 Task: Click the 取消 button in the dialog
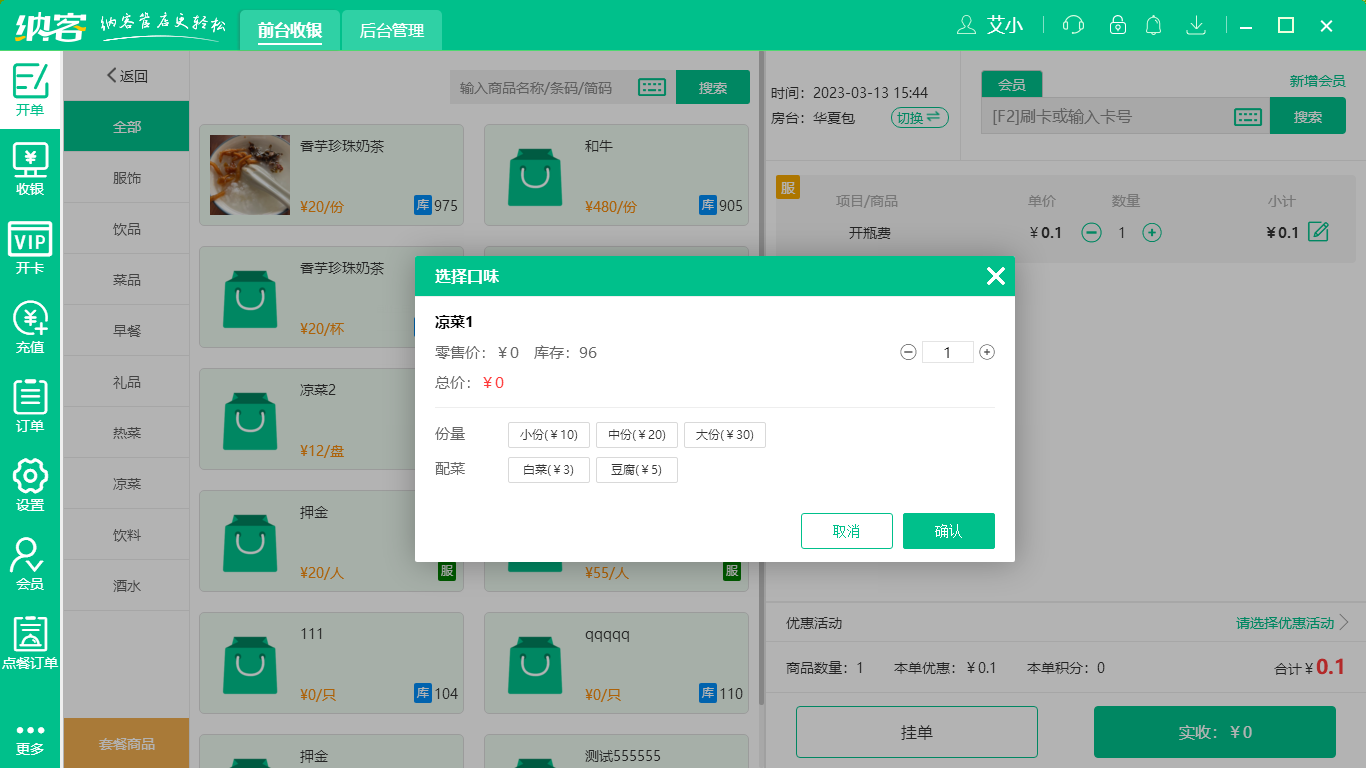(x=846, y=531)
